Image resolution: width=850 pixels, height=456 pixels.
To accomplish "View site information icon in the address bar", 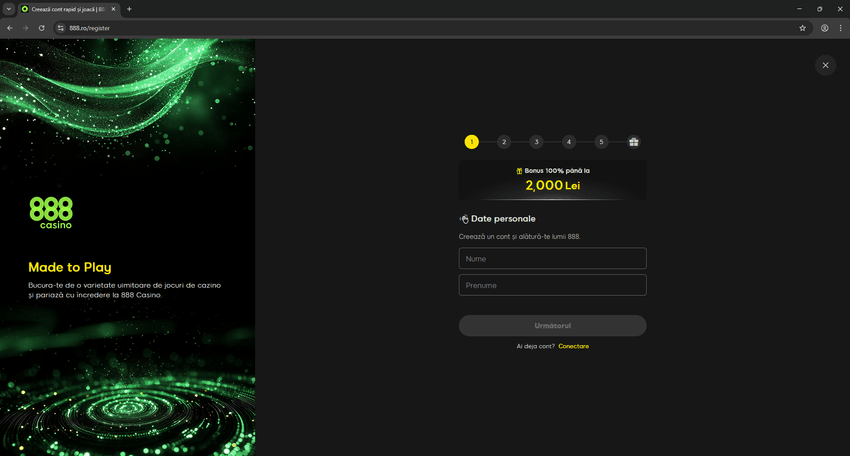I will (60, 28).
